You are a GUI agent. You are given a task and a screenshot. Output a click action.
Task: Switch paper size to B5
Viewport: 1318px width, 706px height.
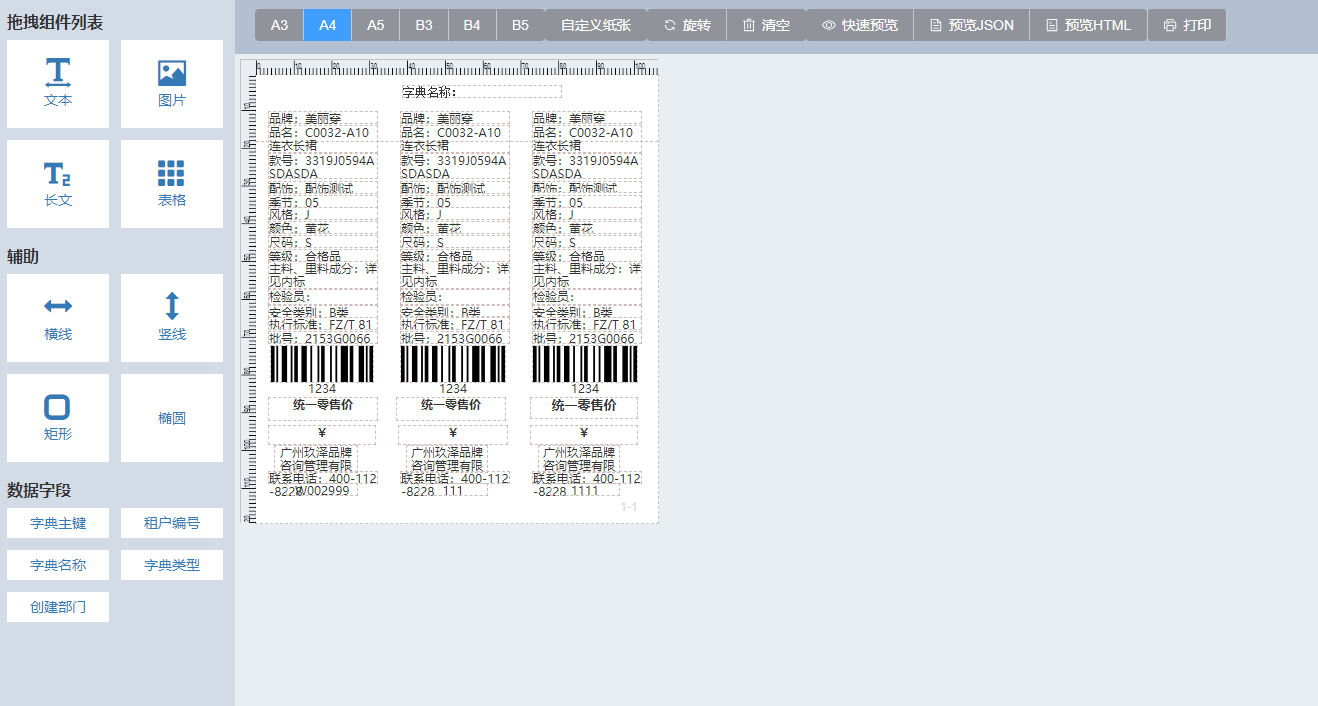click(520, 25)
